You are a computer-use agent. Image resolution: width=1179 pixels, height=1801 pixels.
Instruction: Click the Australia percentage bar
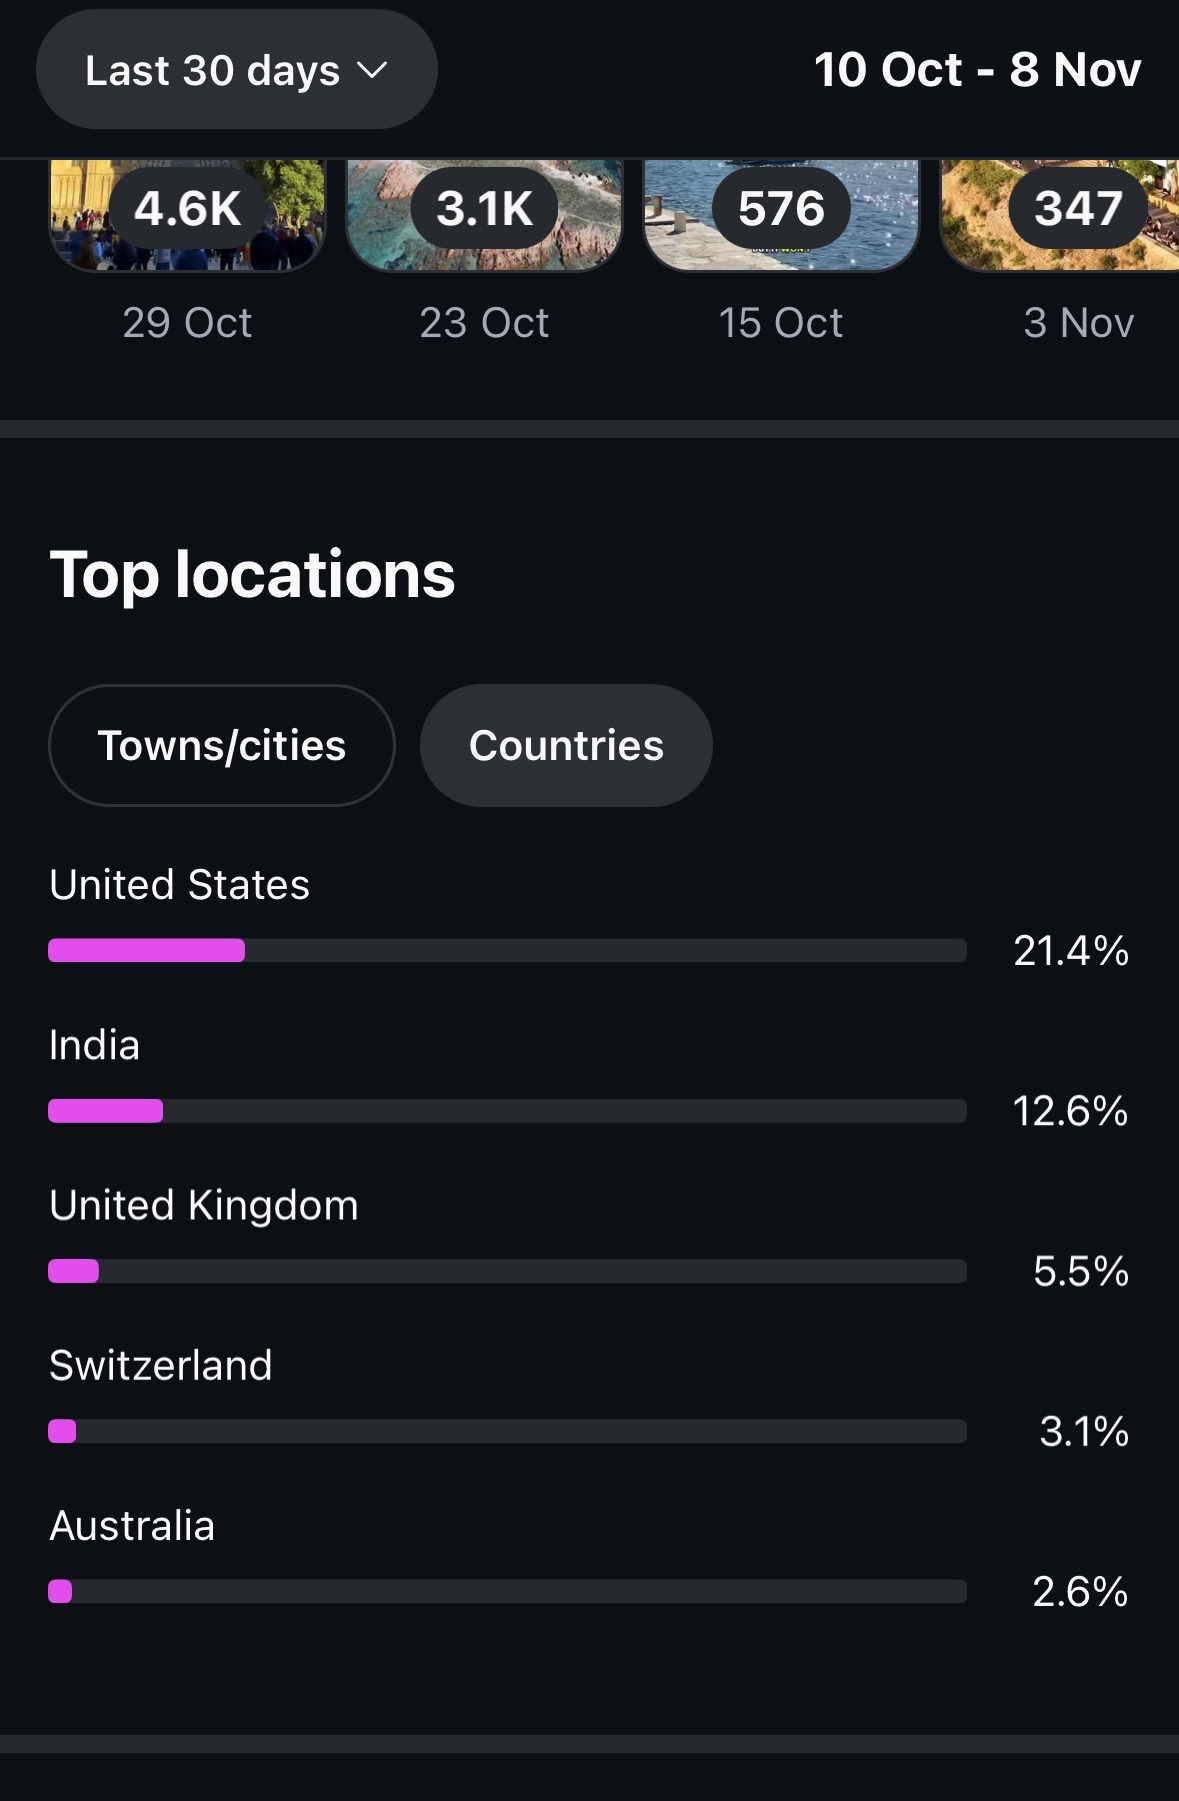click(x=507, y=1591)
